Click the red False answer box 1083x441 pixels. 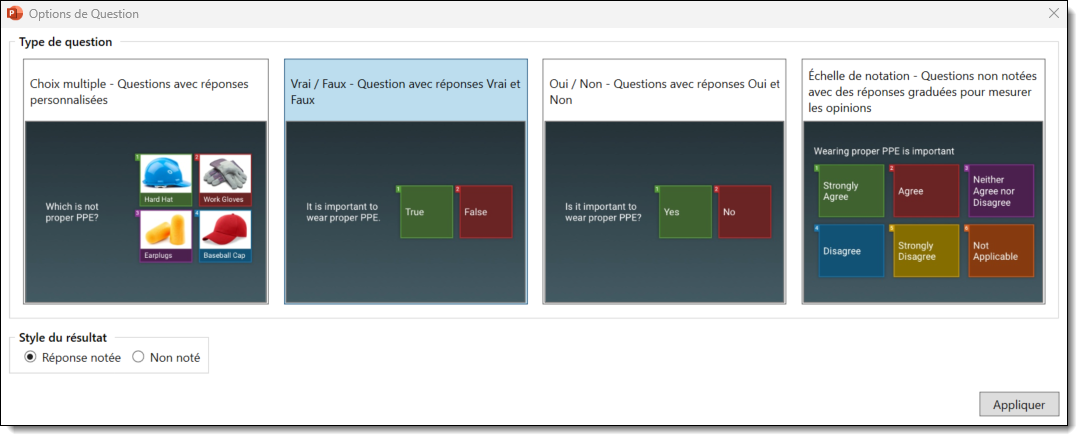tap(485, 212)
